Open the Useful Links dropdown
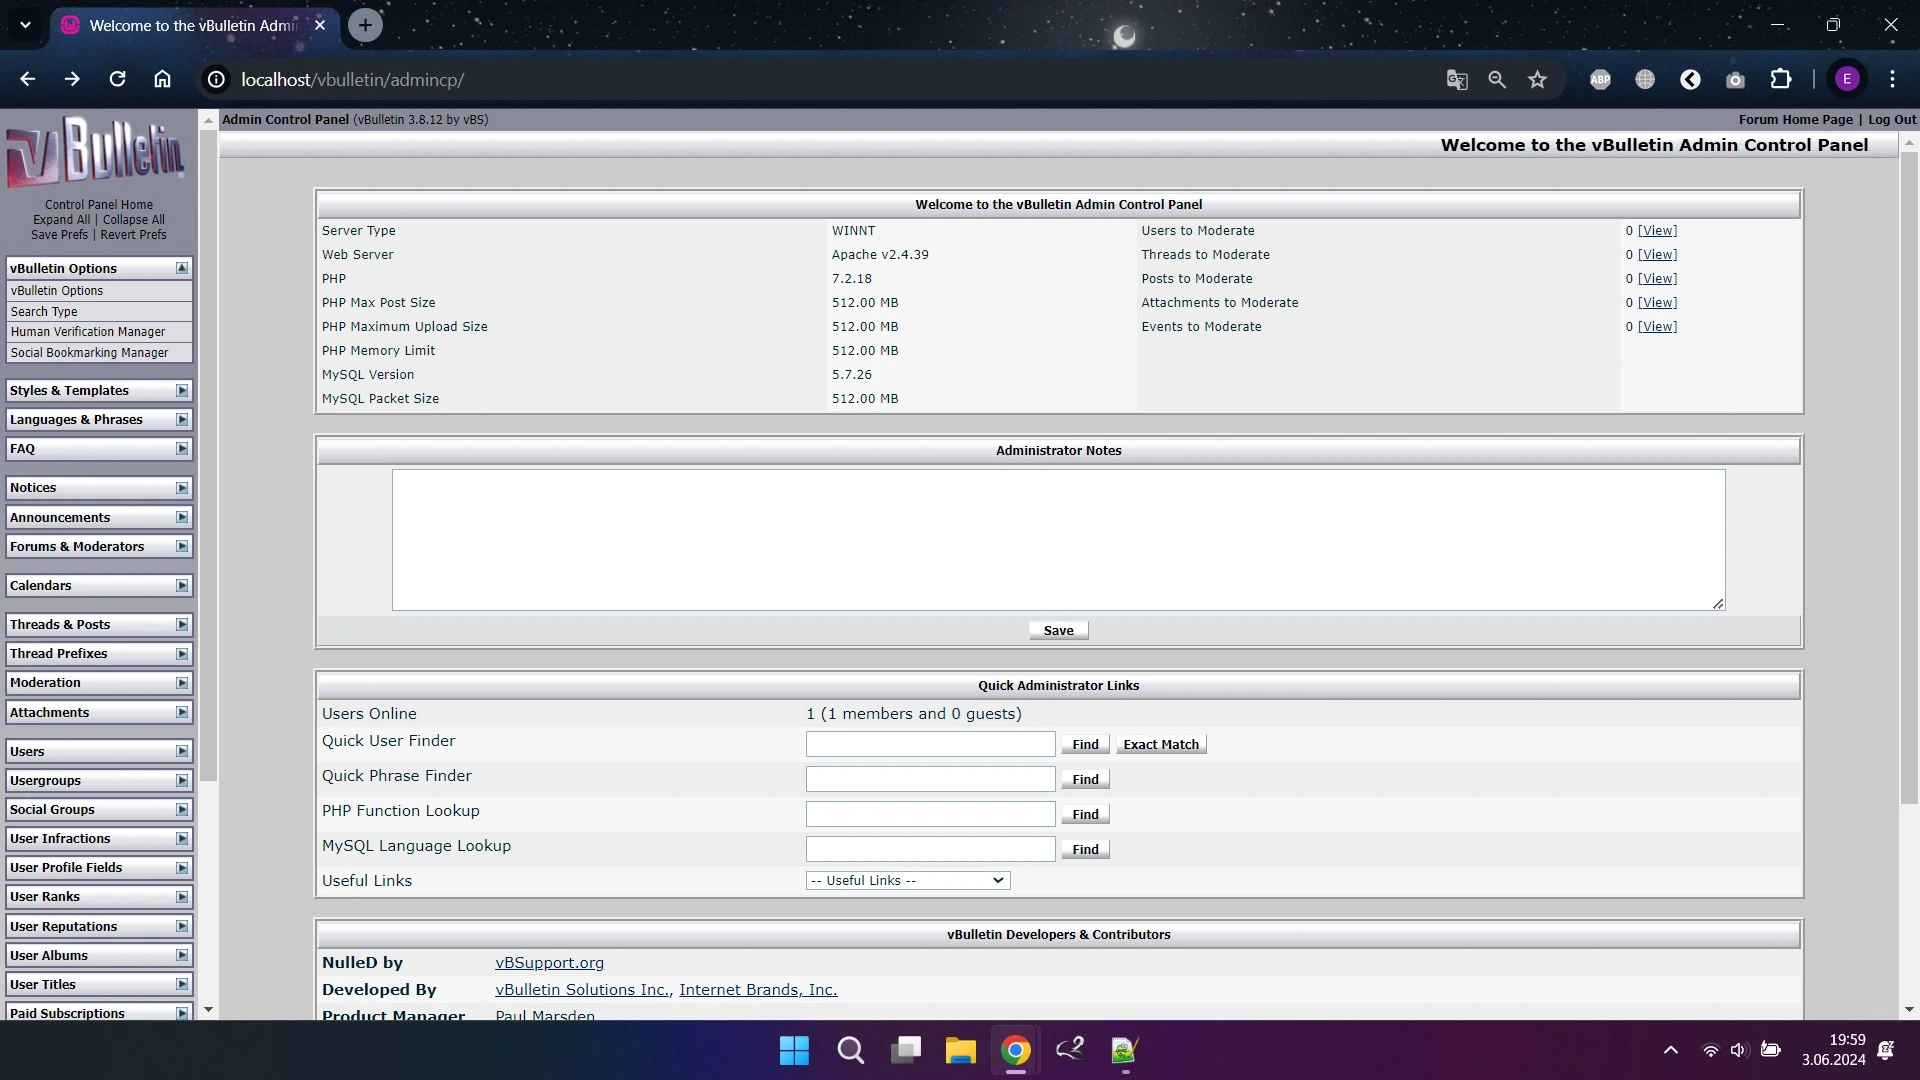 908,880
